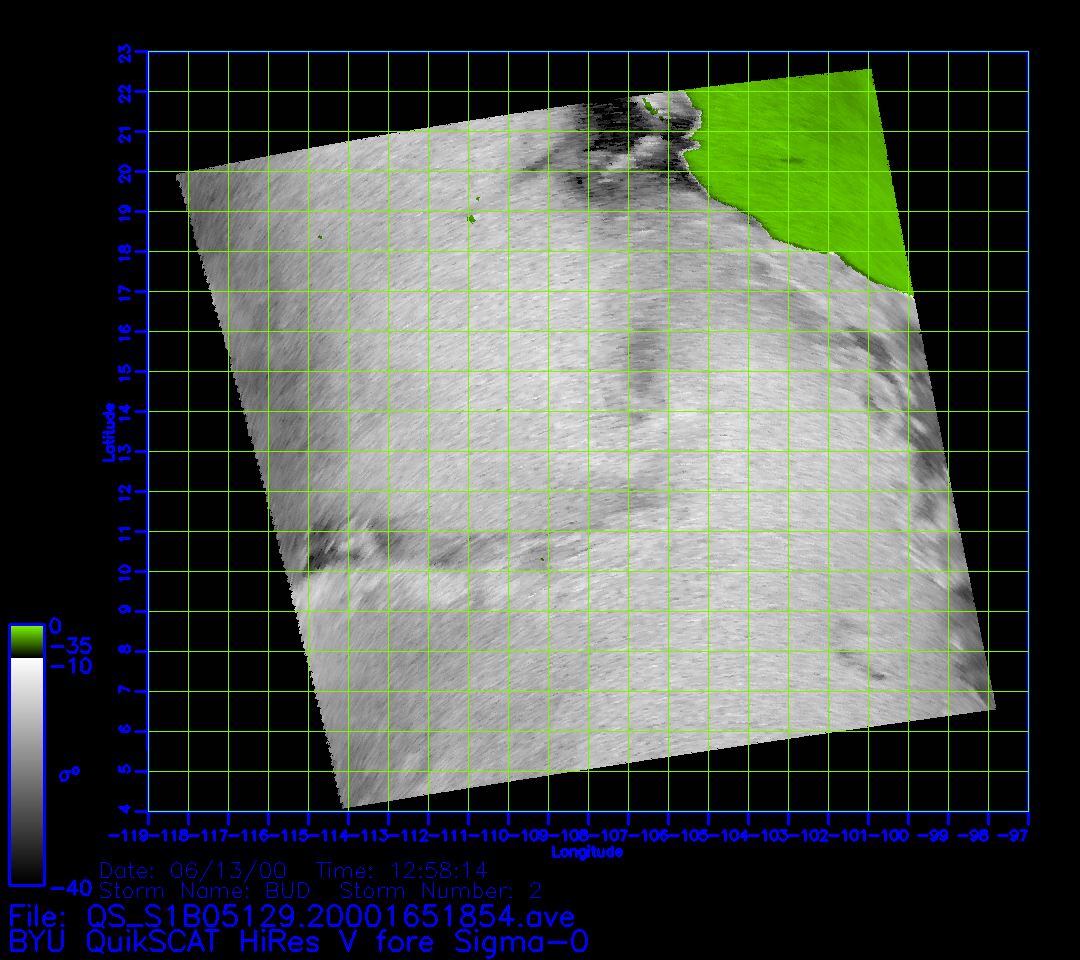Click the -40 label below the color bar
Image resolution: width=1080 pixels, height=960 pixels.
[x=70, y=887]
